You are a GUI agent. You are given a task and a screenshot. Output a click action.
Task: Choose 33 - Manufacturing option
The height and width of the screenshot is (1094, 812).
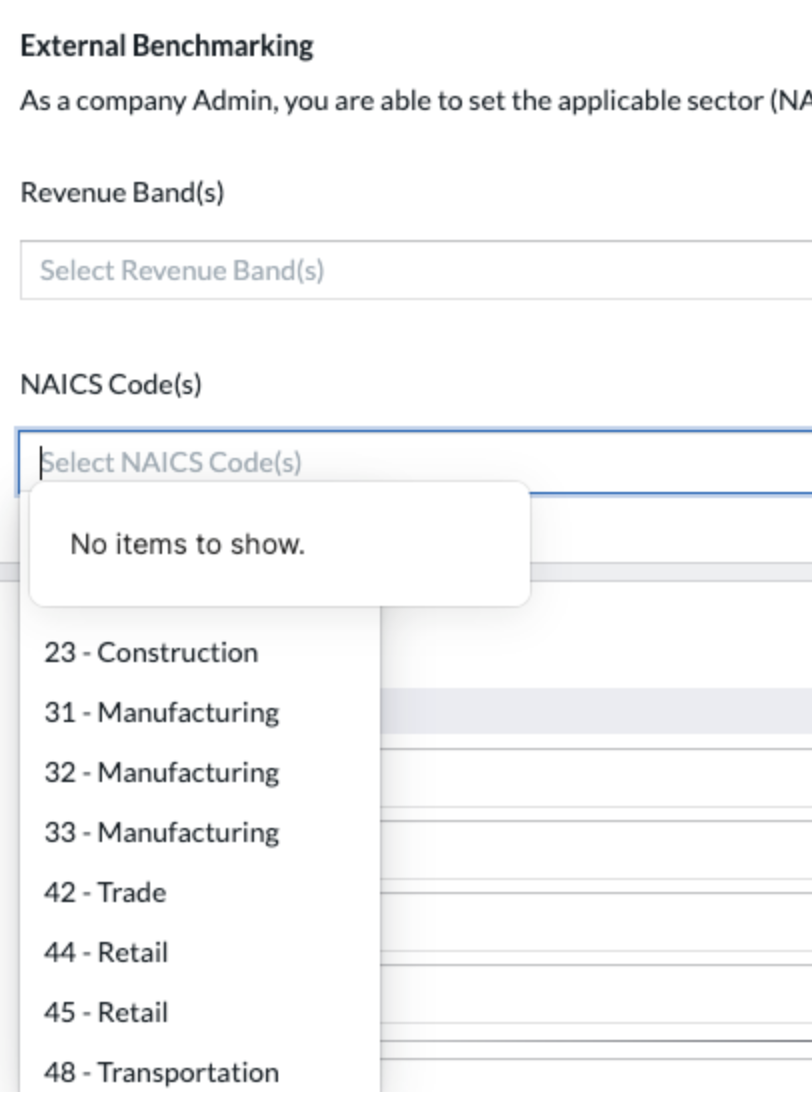pos(200,833)
